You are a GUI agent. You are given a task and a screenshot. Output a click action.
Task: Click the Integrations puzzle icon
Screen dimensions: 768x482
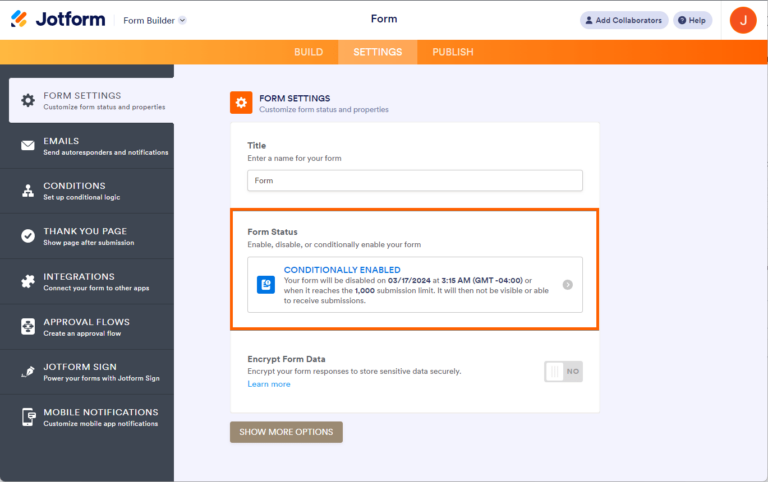pos(28,282)
